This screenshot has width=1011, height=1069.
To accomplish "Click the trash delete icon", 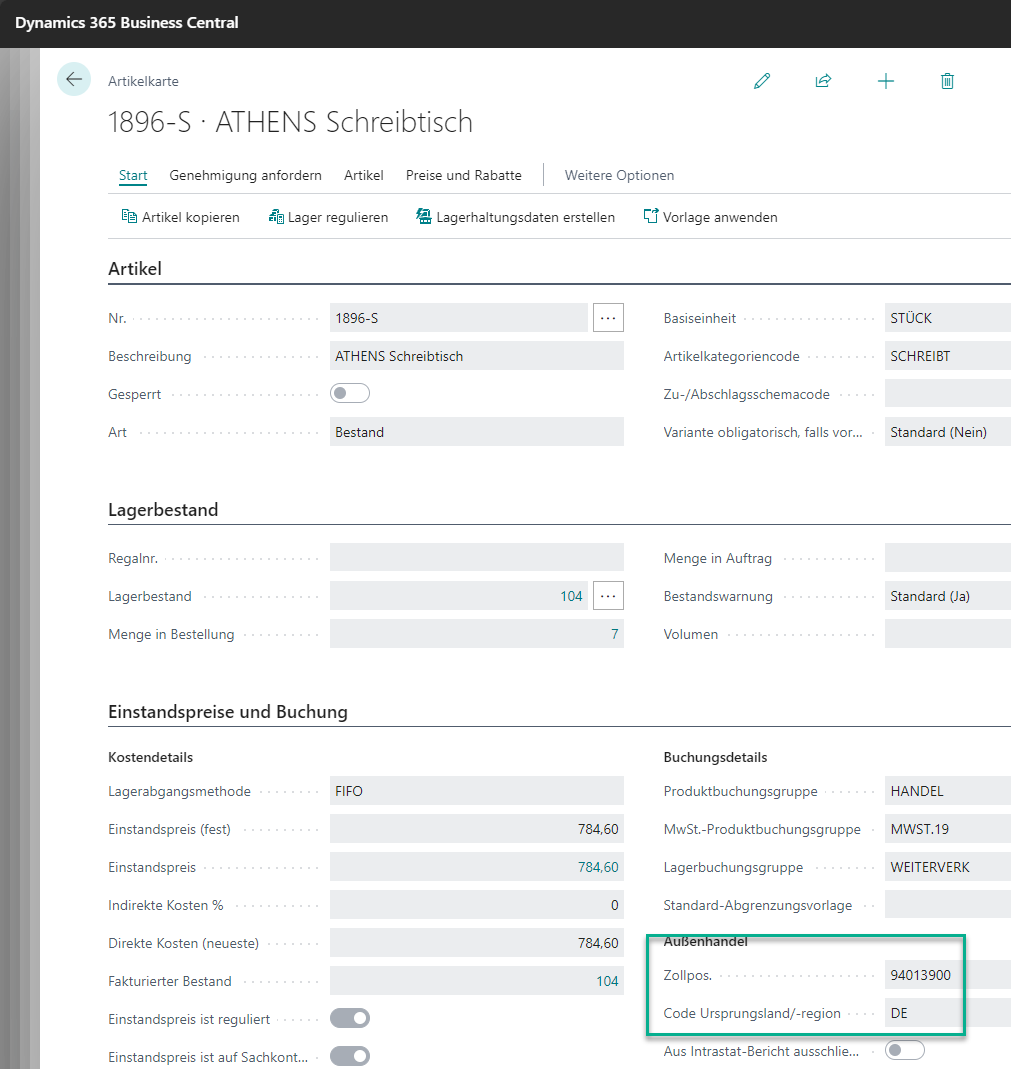I will (947, 81).
